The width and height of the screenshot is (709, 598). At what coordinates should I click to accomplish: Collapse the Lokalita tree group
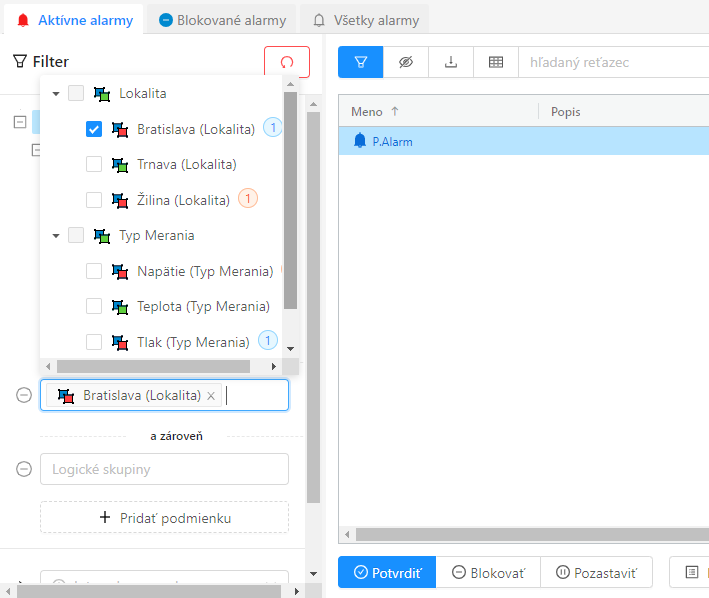56,94
